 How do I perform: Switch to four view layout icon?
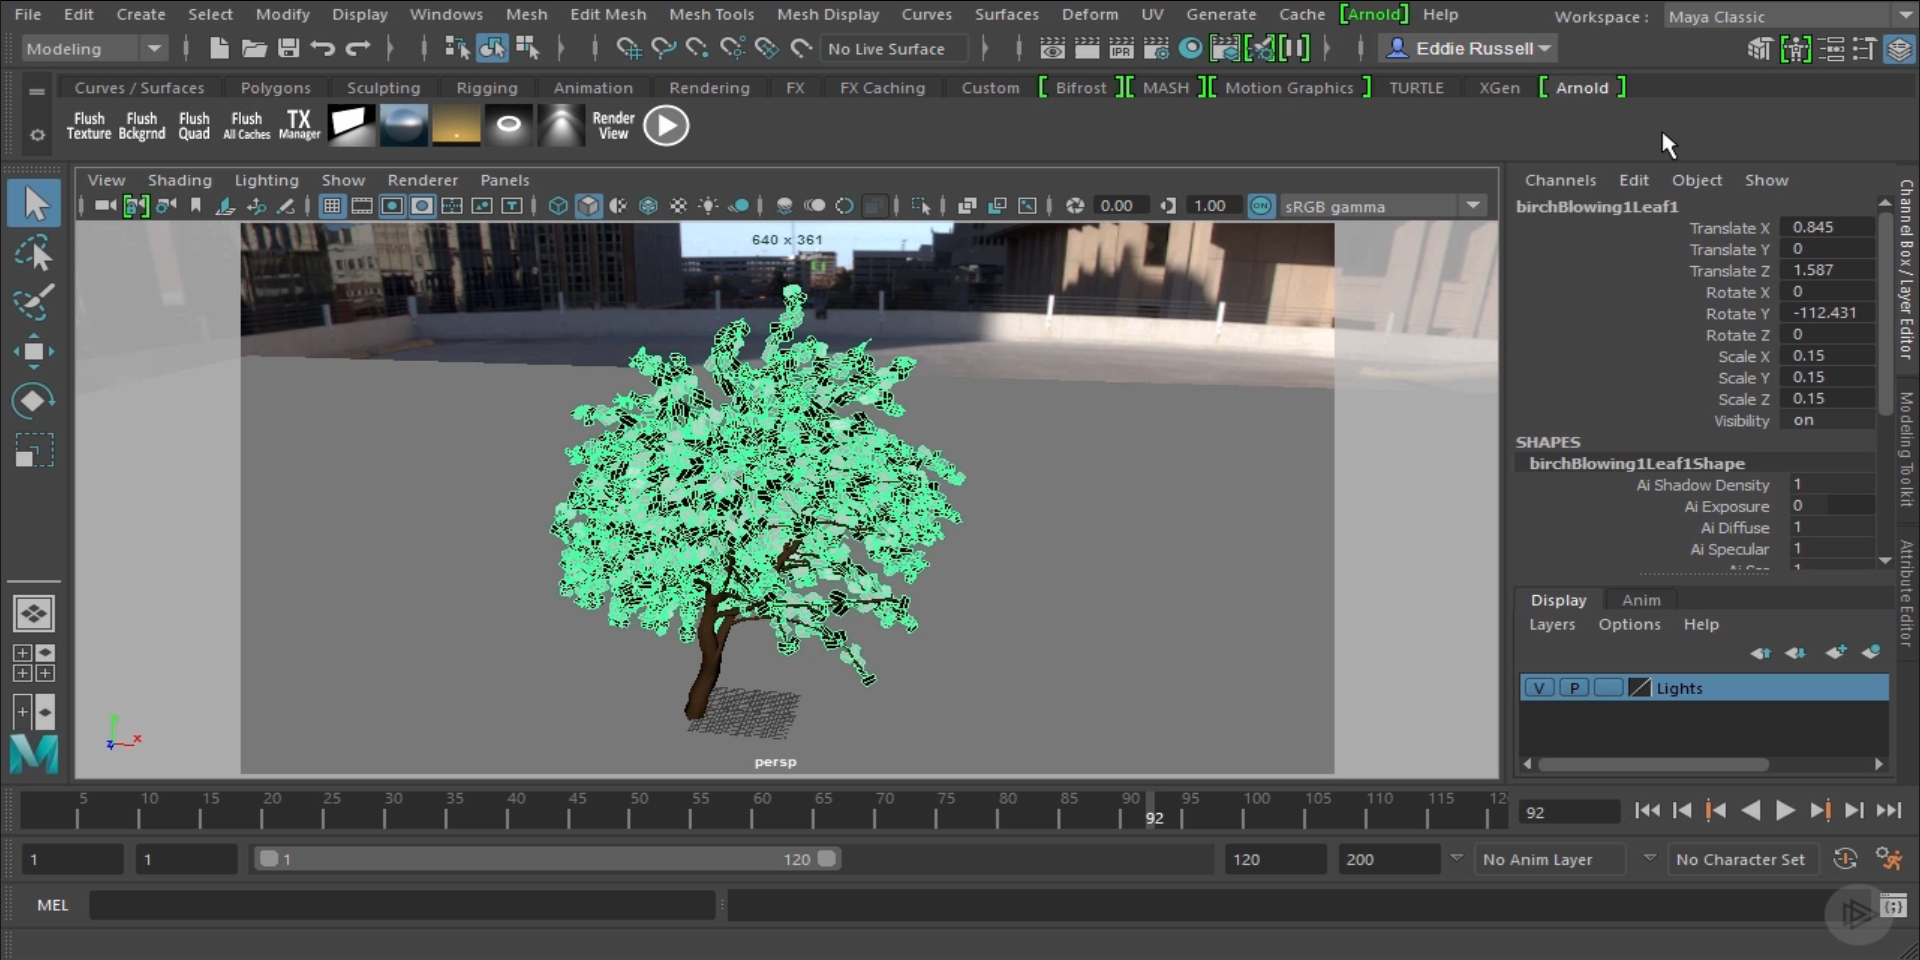pos(33,662)
